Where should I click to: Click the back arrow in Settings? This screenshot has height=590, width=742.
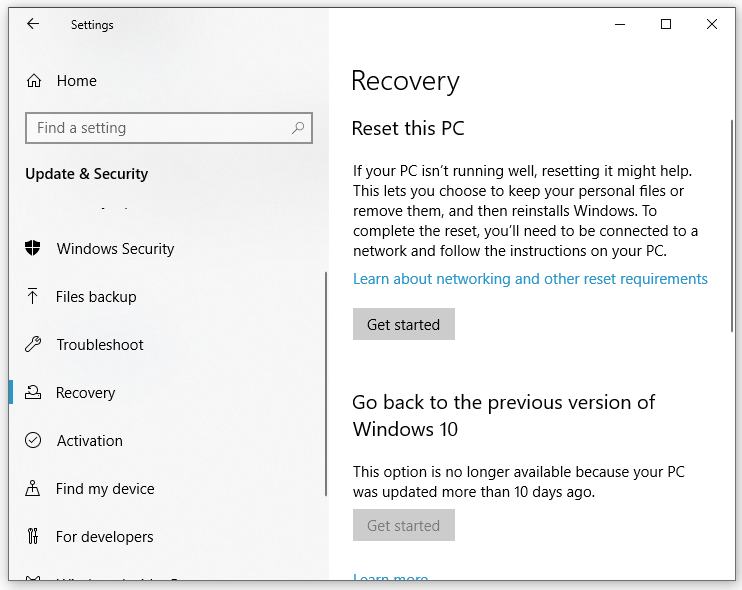click(33, 24)
